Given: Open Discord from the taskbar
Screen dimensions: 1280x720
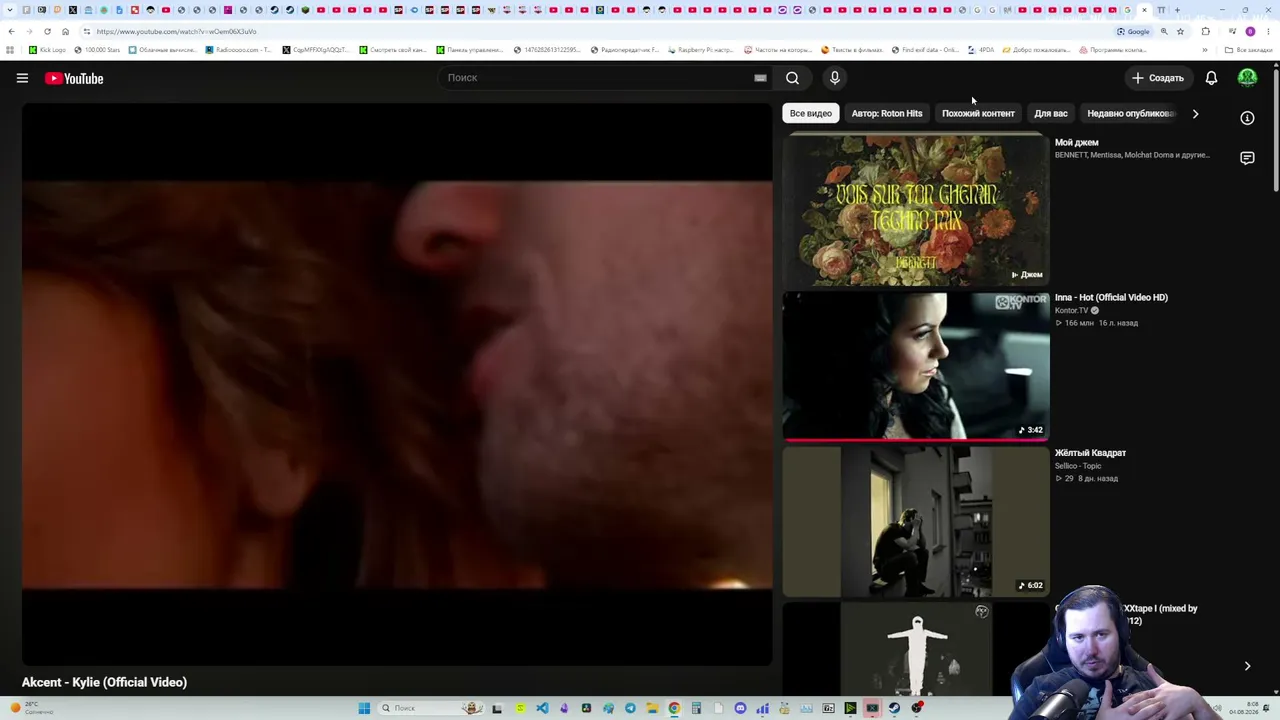Looking at the screenshot, I should [x=740, y=708].
